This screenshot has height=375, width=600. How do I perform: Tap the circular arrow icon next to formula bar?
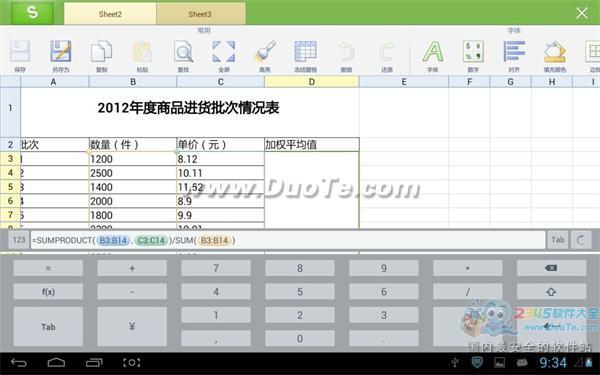click(x=581, y=240)
